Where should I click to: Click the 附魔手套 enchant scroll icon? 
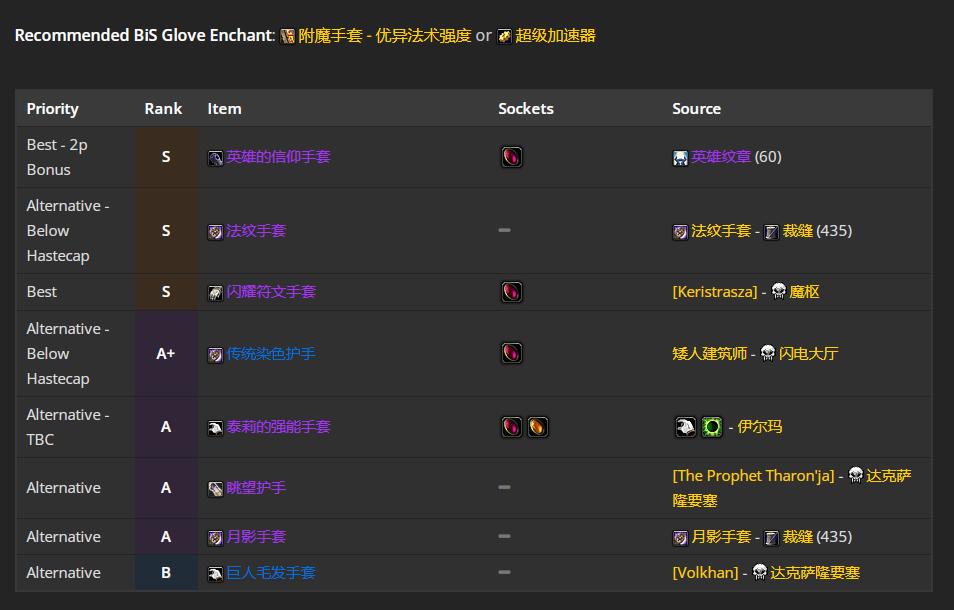[288, 36]
